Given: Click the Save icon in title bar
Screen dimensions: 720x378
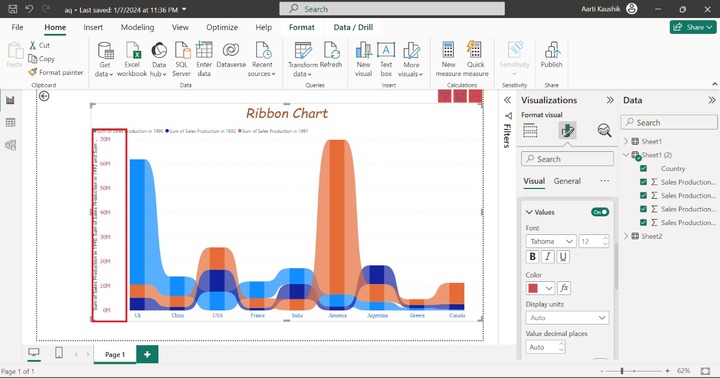Looking at the screenshot, I should tap(13, 9).
